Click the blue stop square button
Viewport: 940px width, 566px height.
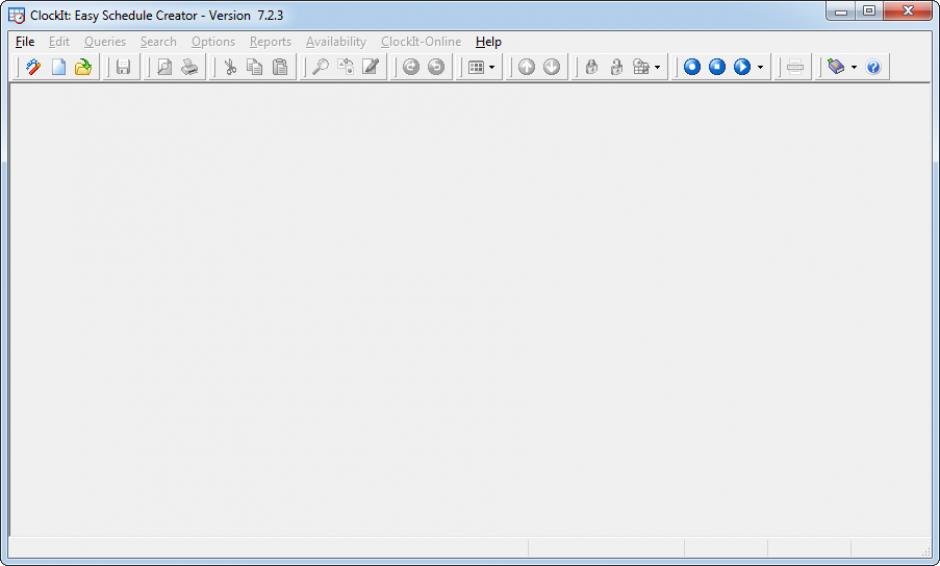coord(717,67)
